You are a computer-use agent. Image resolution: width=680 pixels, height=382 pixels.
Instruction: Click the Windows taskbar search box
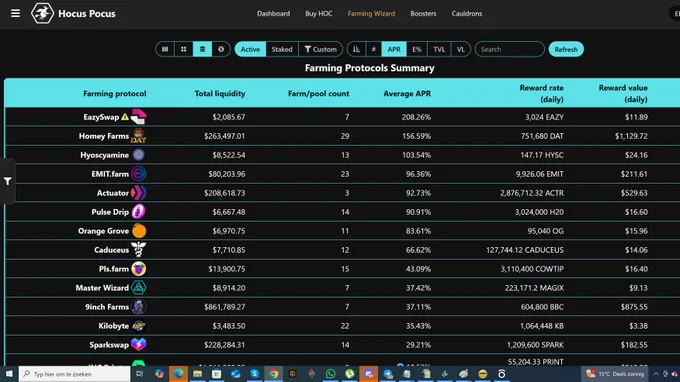(75, 374)
